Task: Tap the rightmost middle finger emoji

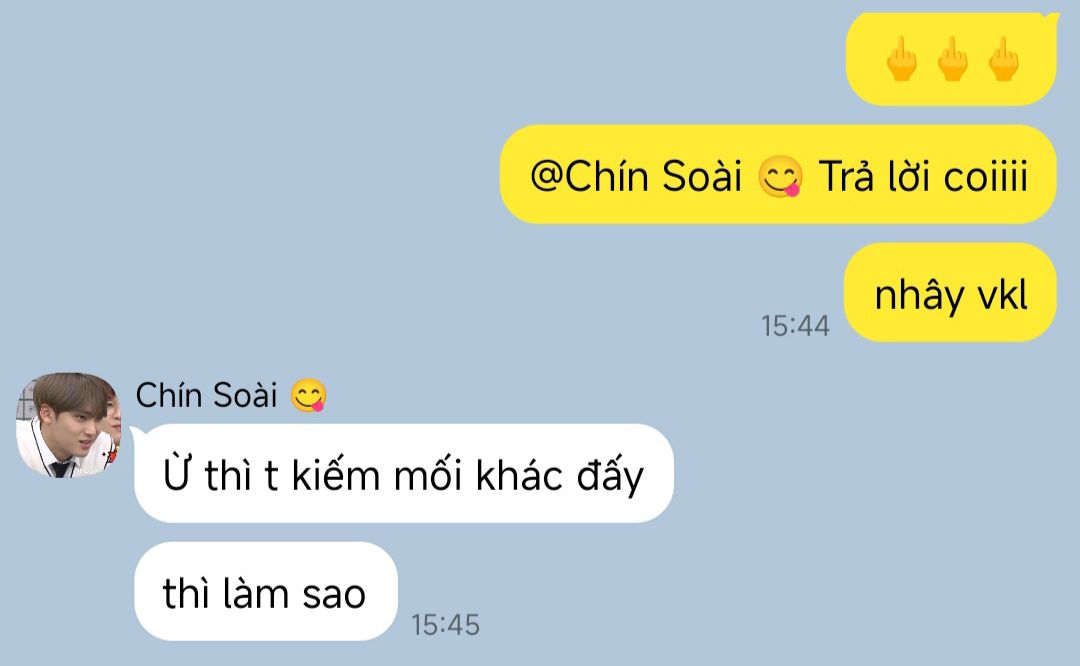Action: tap(1003, 59)
